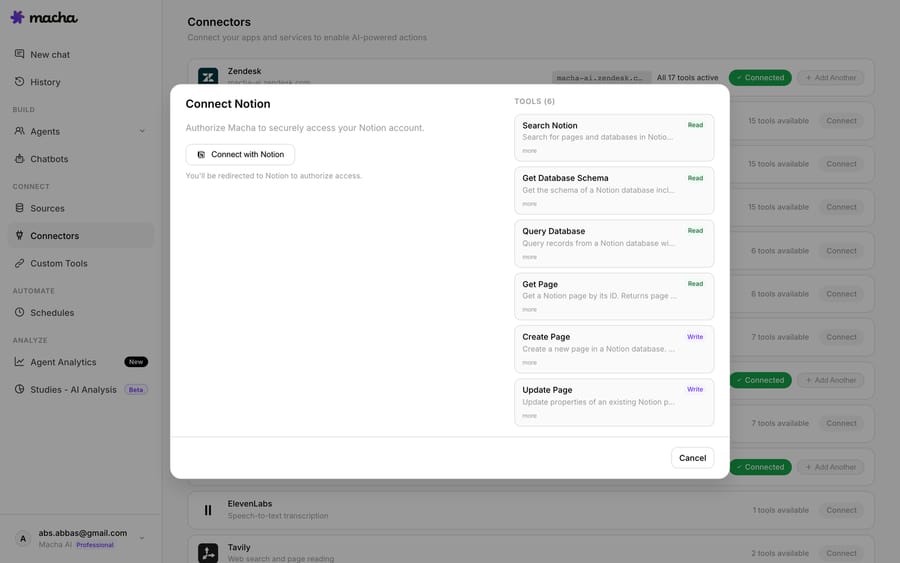Open Schedules page

[x=81, y=313]
